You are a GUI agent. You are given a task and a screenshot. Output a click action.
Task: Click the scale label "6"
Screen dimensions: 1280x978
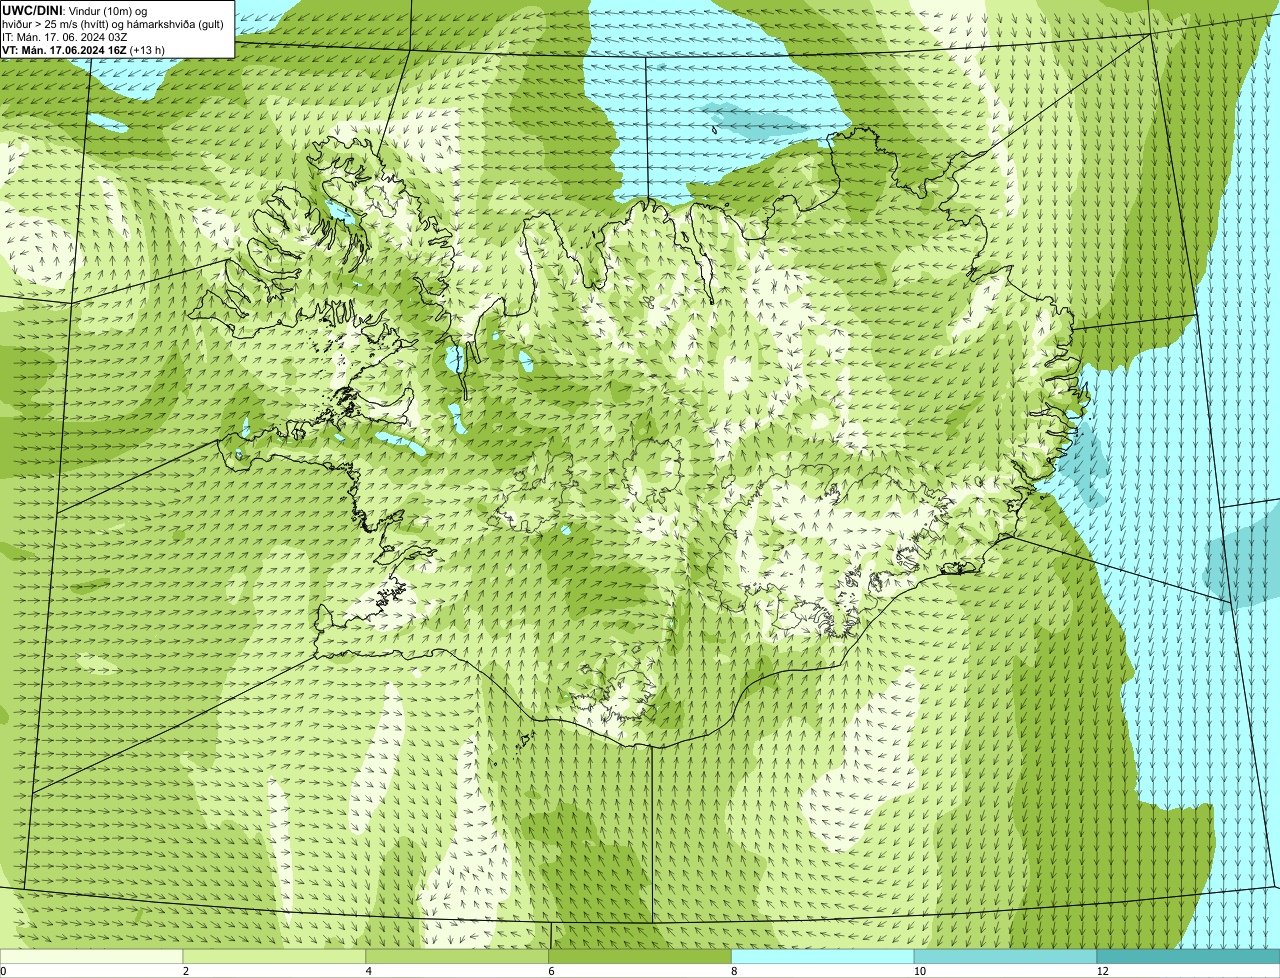[x=551, y=971]
